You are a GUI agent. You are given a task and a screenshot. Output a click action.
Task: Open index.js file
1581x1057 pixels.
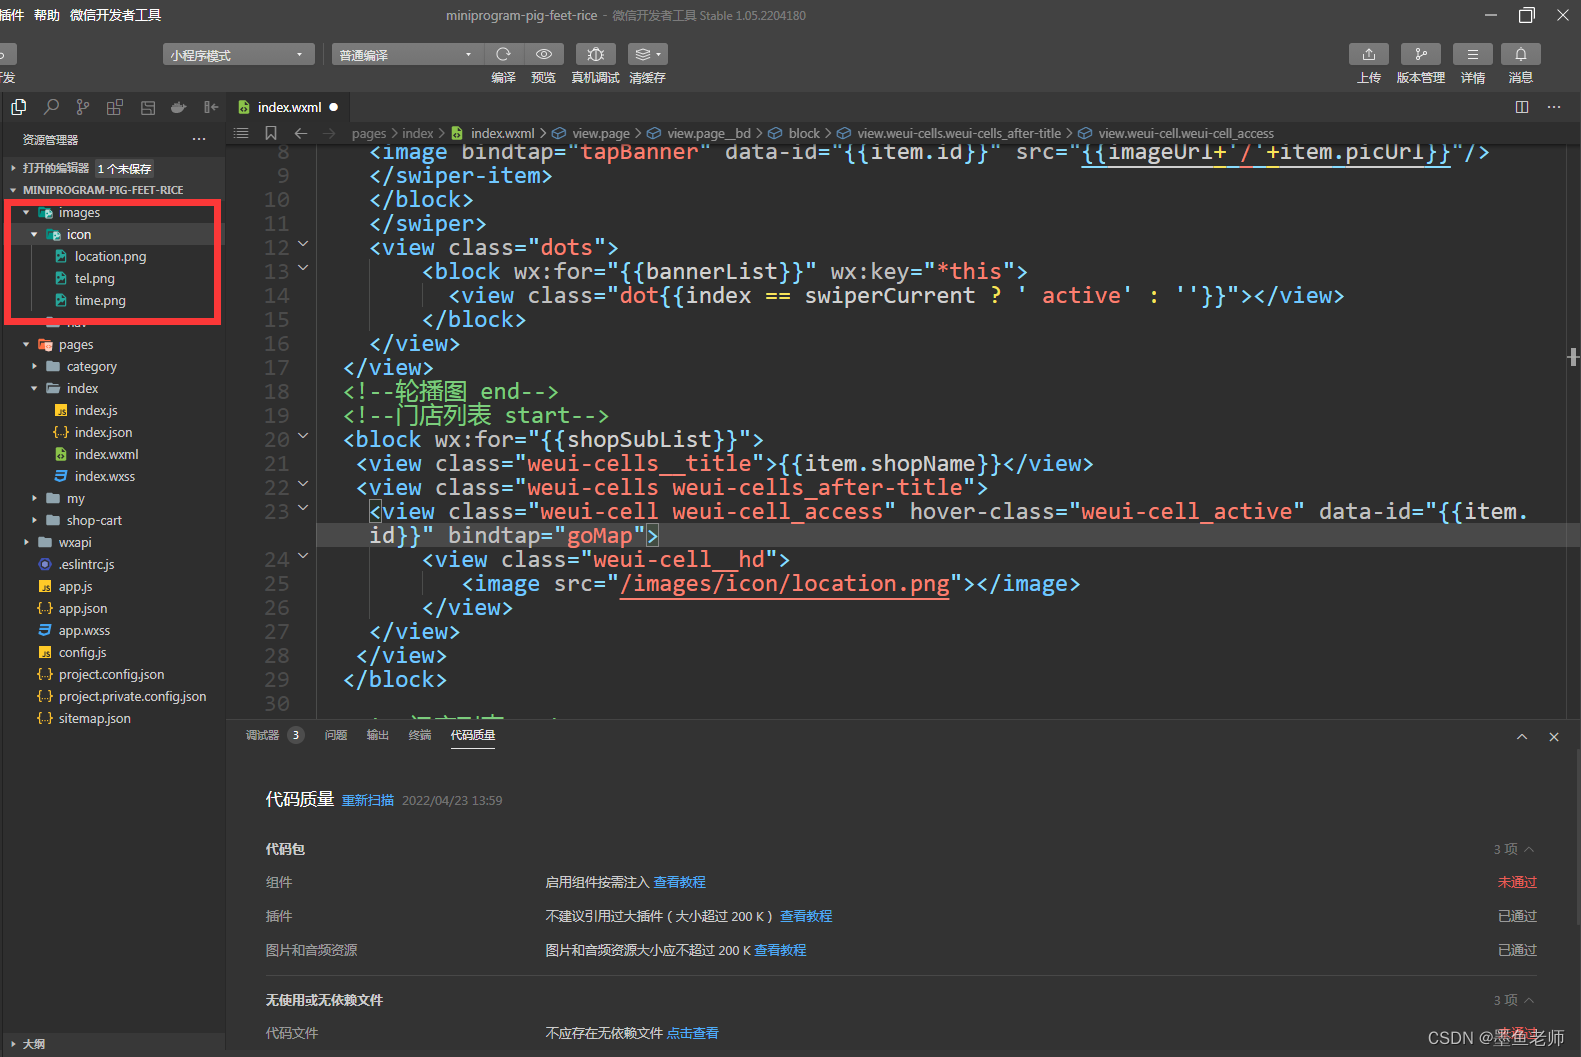pyautogui.click(x=96, y=410)
